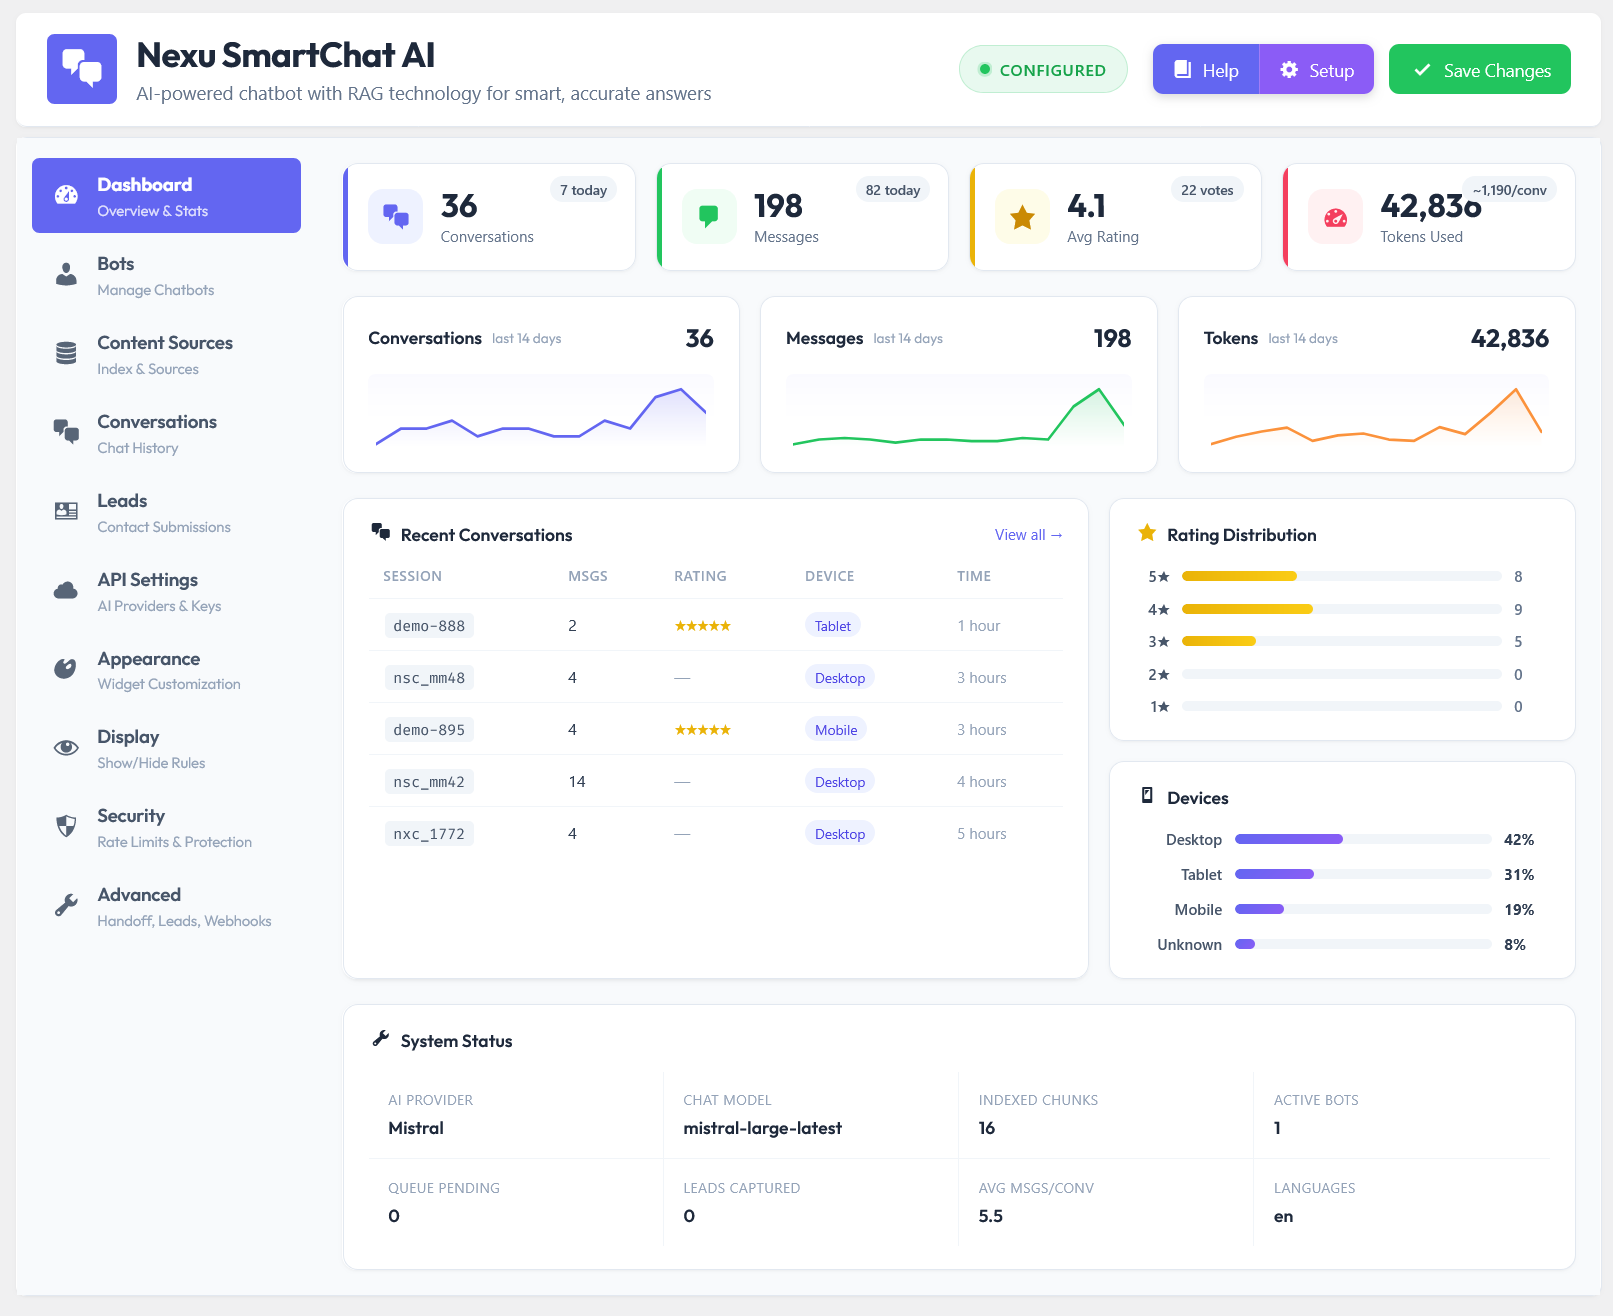Click the Setup button

(x=1316, y=69)
